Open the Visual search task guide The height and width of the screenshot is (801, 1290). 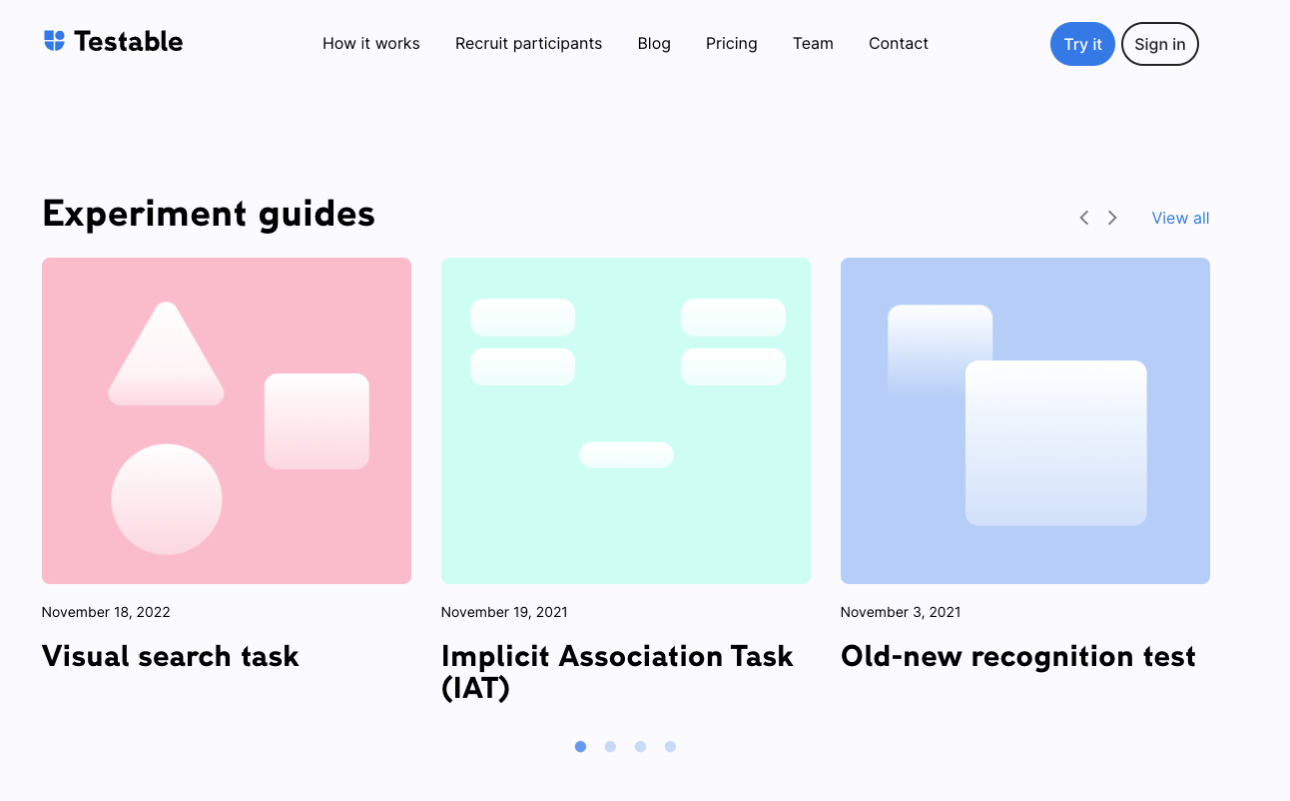click(169, 656)
